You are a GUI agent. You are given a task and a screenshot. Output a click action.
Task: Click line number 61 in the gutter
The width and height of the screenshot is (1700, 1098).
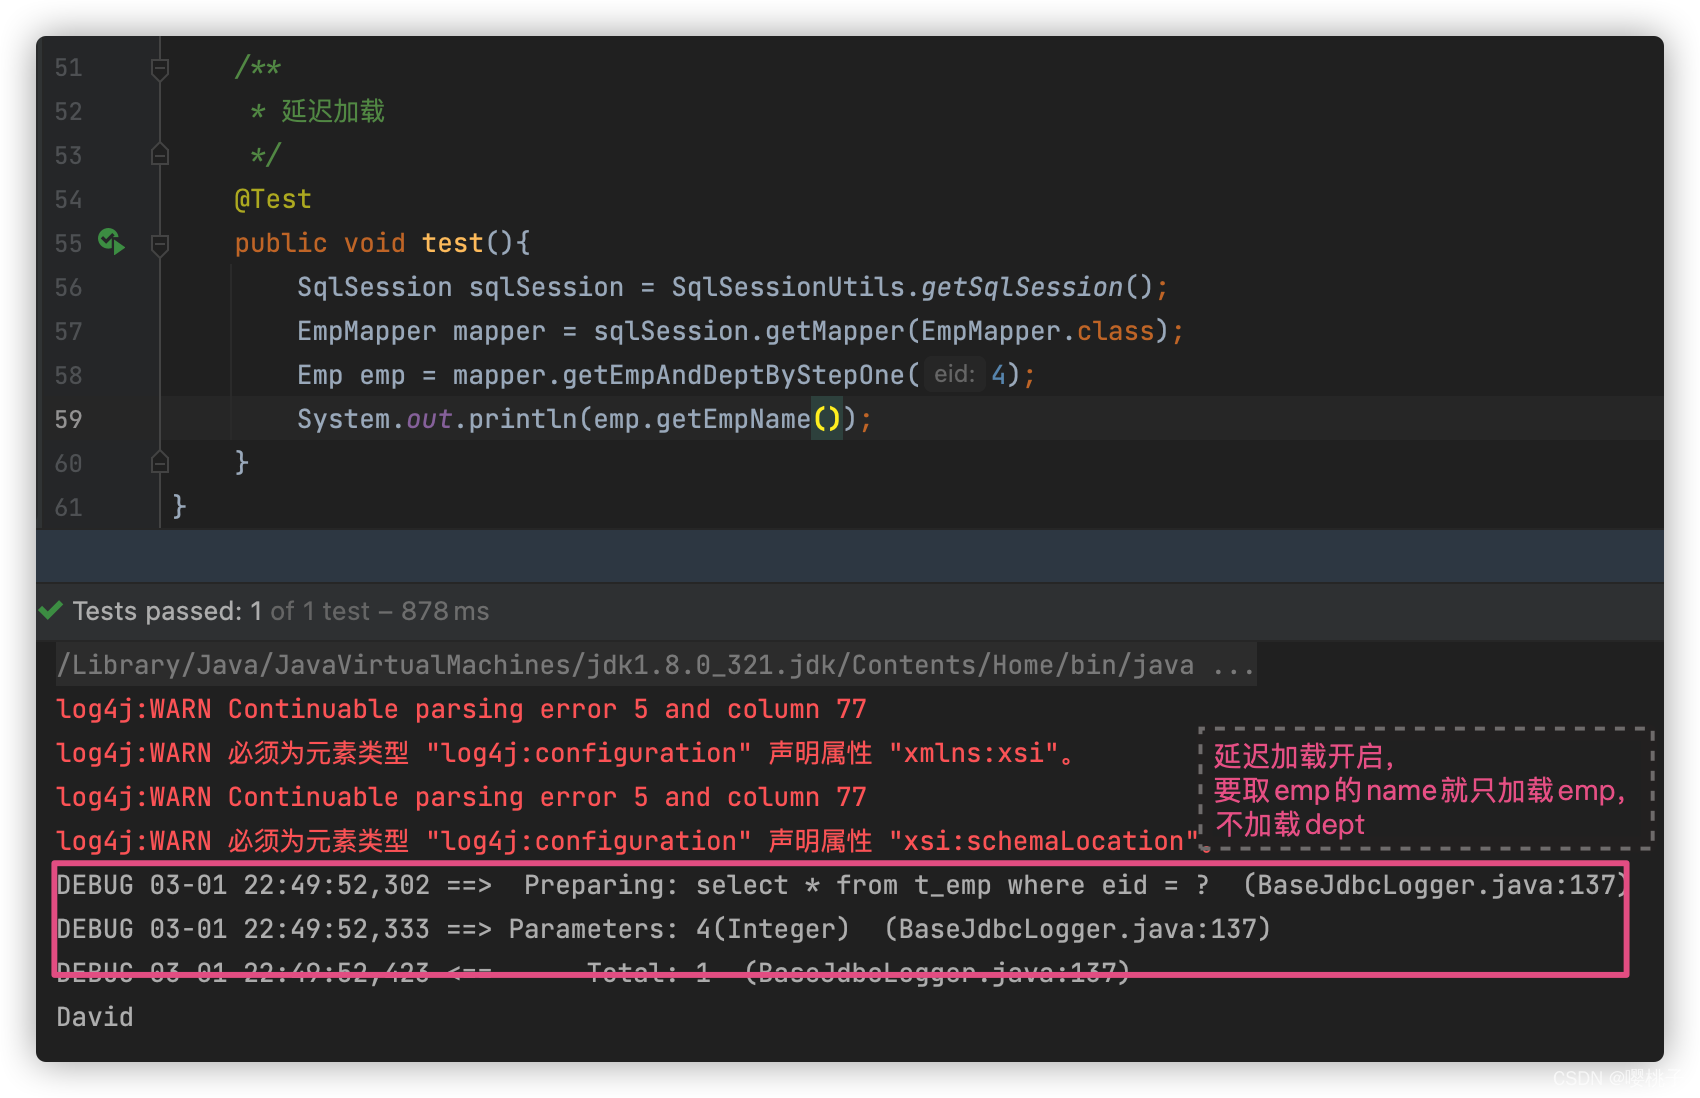(x=68, y=508)
